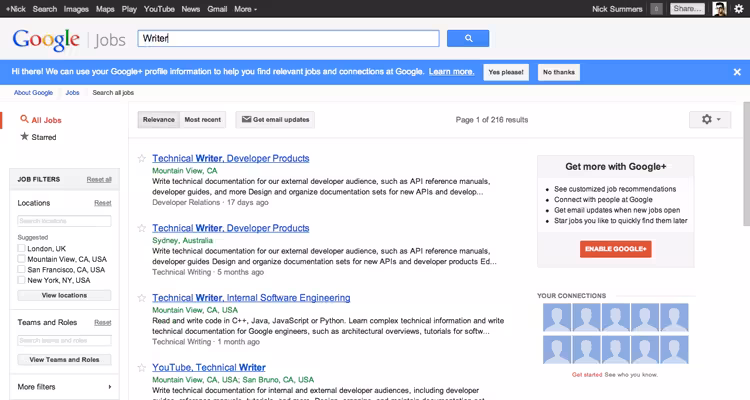Click Get started under Your Connections
Screen dimensions: 750x400
[587, 375]
